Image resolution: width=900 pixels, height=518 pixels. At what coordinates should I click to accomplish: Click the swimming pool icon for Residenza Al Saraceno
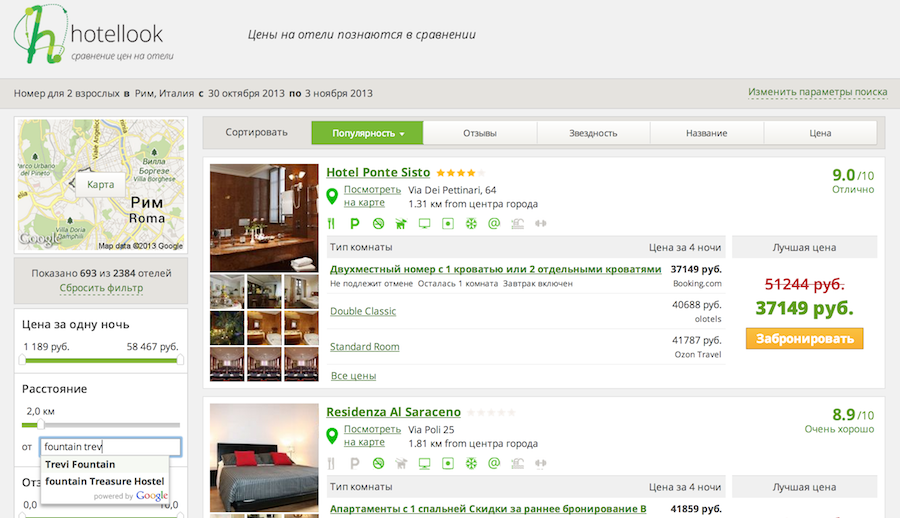tap(518, 463)
